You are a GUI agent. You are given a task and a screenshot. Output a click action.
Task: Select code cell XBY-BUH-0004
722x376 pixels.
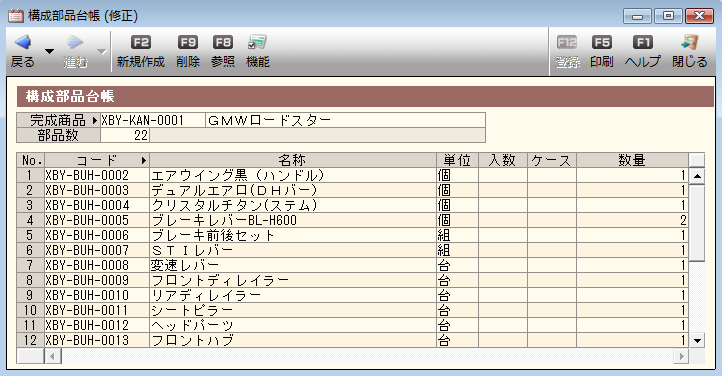[x=97, y=205]
